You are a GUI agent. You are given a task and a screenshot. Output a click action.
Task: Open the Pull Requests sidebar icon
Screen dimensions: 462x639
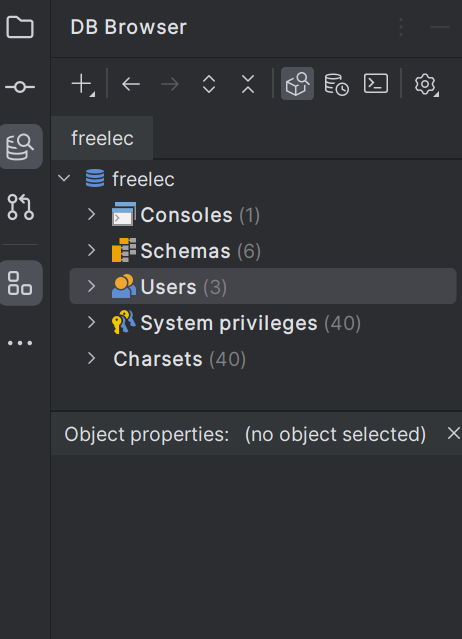(x=20, y=207)
